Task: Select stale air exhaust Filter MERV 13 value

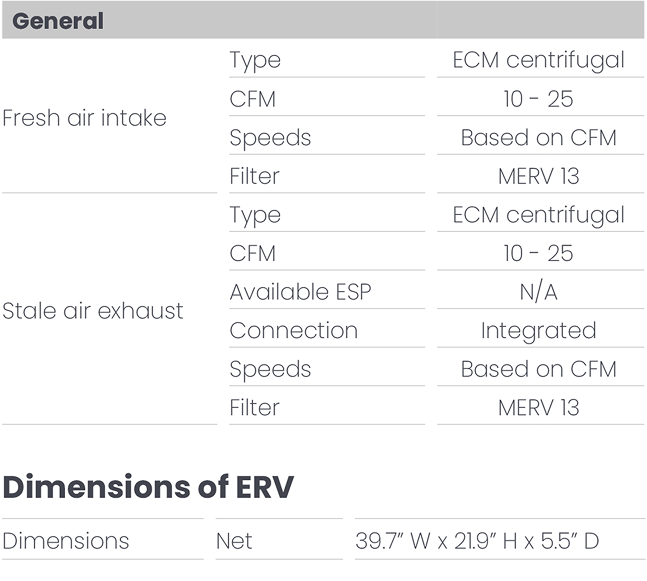Action: click(538, 408)
